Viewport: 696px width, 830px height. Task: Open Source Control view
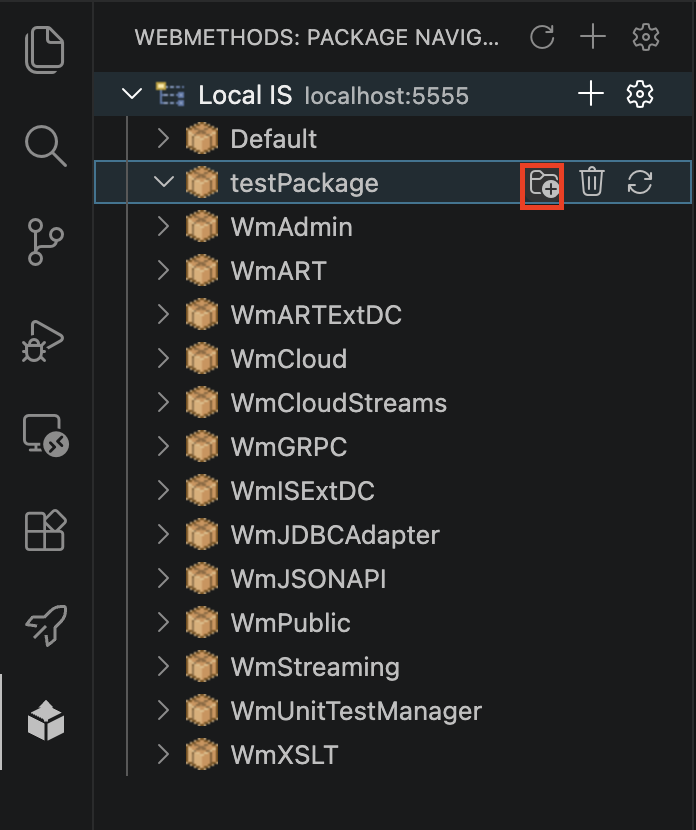(46, 242)
